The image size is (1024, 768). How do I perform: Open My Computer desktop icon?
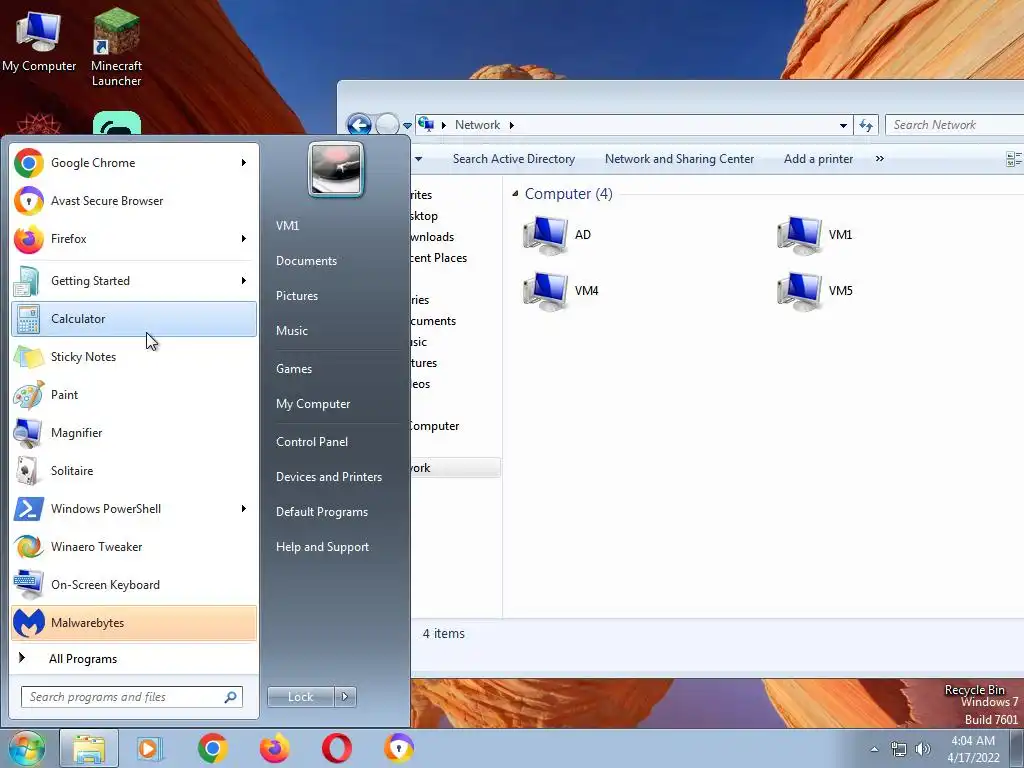click(x=39, y=41)
